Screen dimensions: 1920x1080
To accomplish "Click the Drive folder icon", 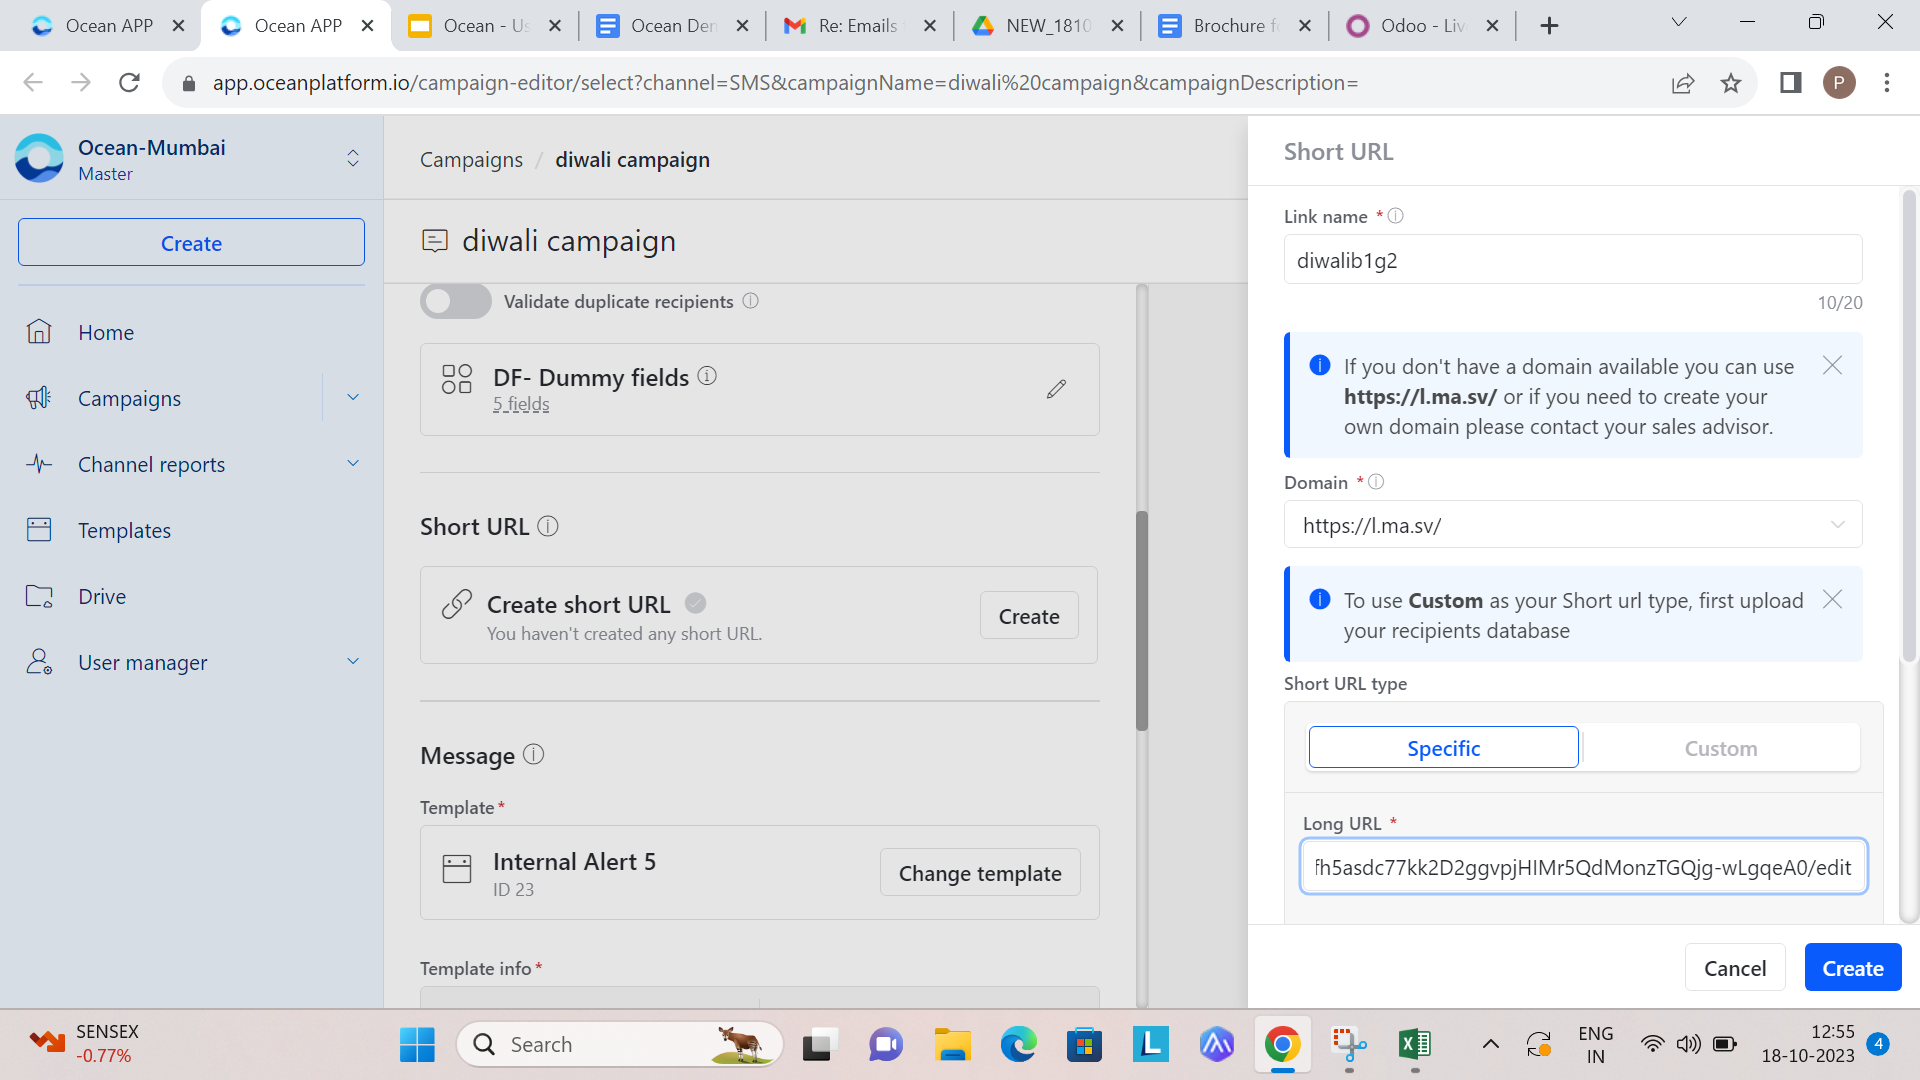I will tap(39, 596).
